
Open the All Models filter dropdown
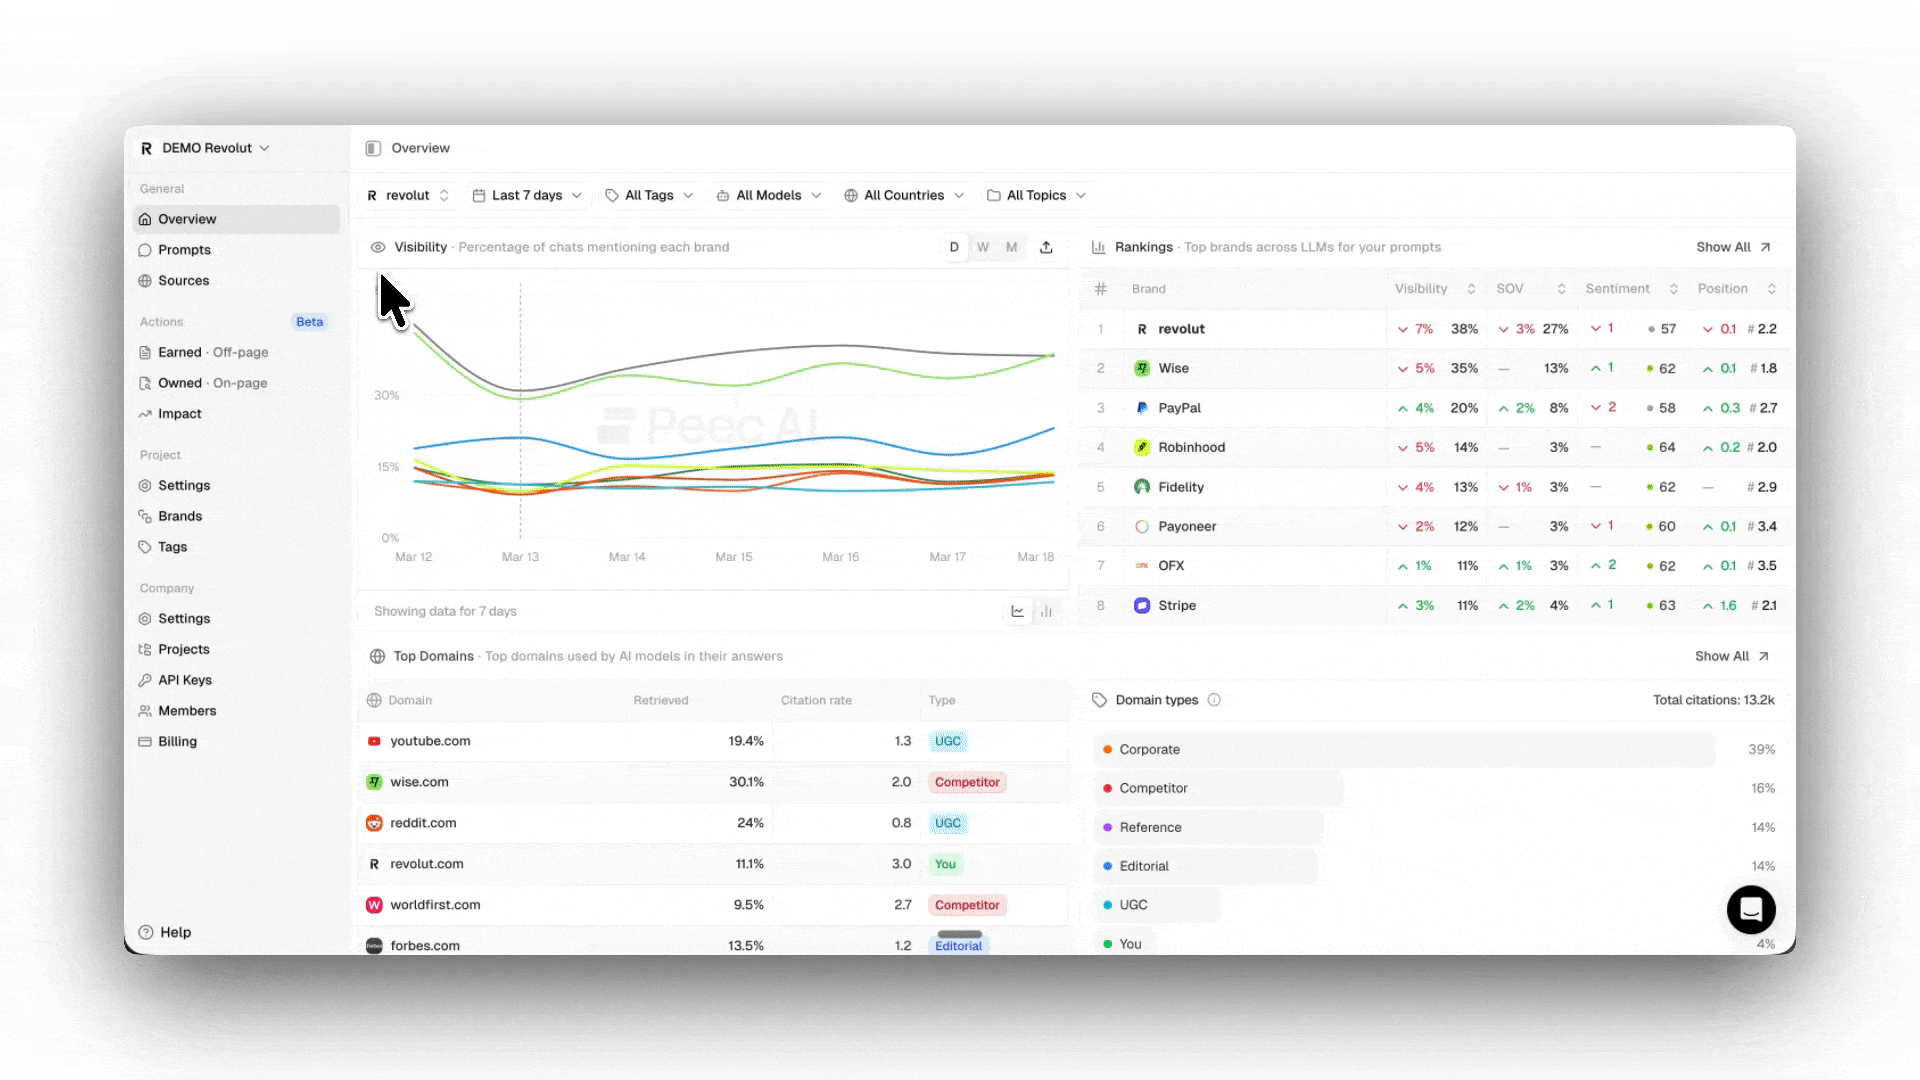coord(769,195)
